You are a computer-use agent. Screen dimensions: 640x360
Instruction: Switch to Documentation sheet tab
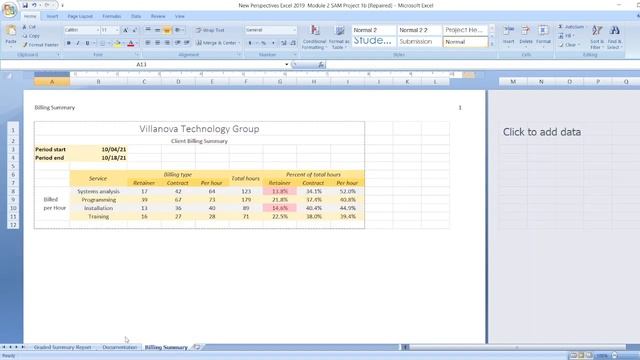coord(120,347)
